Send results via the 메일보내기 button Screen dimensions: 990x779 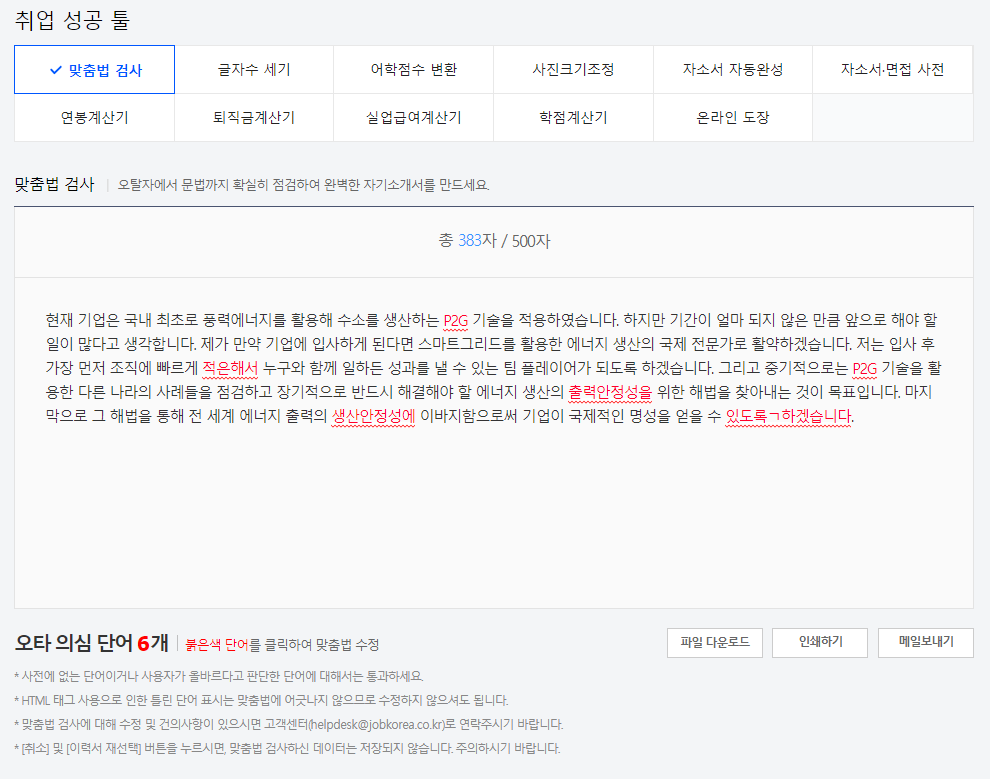pyautogui.click(x=925, y=643)
